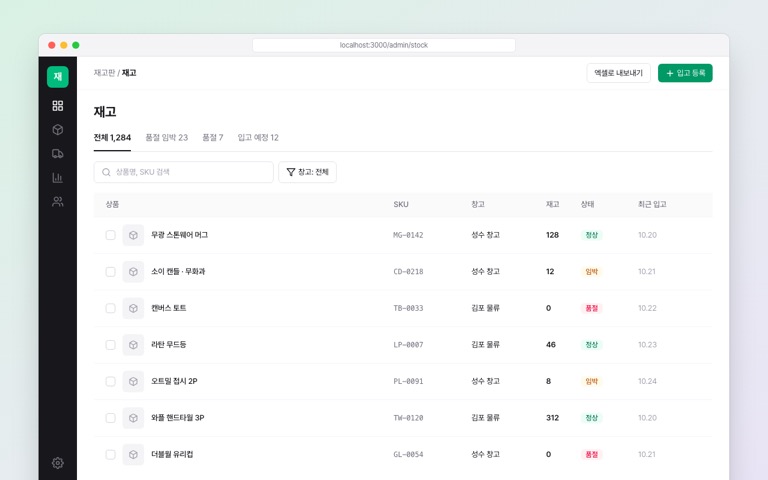Viewport: 768px width, 480px height.
Task: Click product thumbnail for 와플 핸드타월 3P
Action: click(133, 418)
